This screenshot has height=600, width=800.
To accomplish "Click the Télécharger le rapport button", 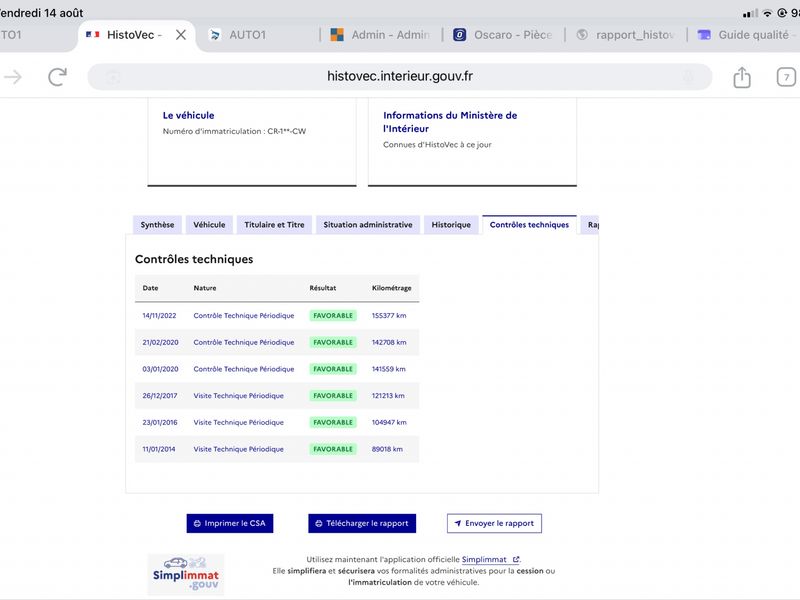I will point(362,523).
